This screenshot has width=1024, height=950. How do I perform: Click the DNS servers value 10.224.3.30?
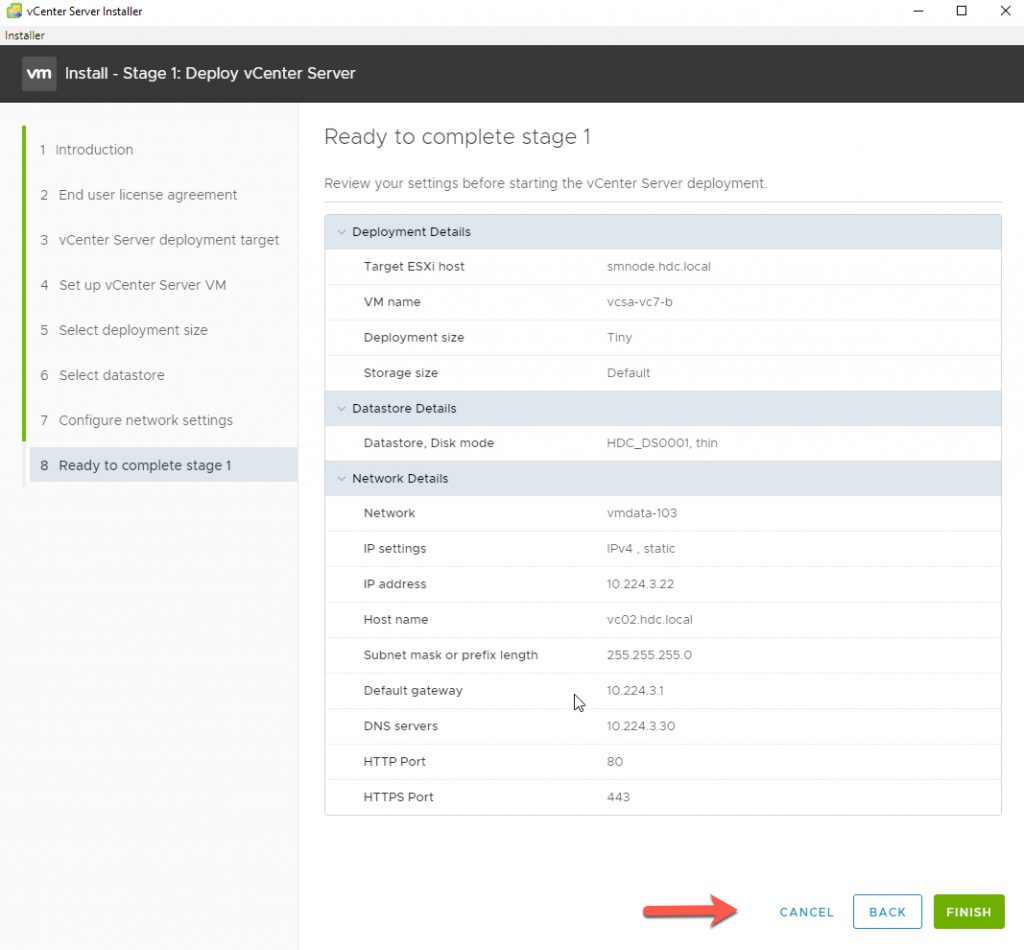[x=641, y=726]
